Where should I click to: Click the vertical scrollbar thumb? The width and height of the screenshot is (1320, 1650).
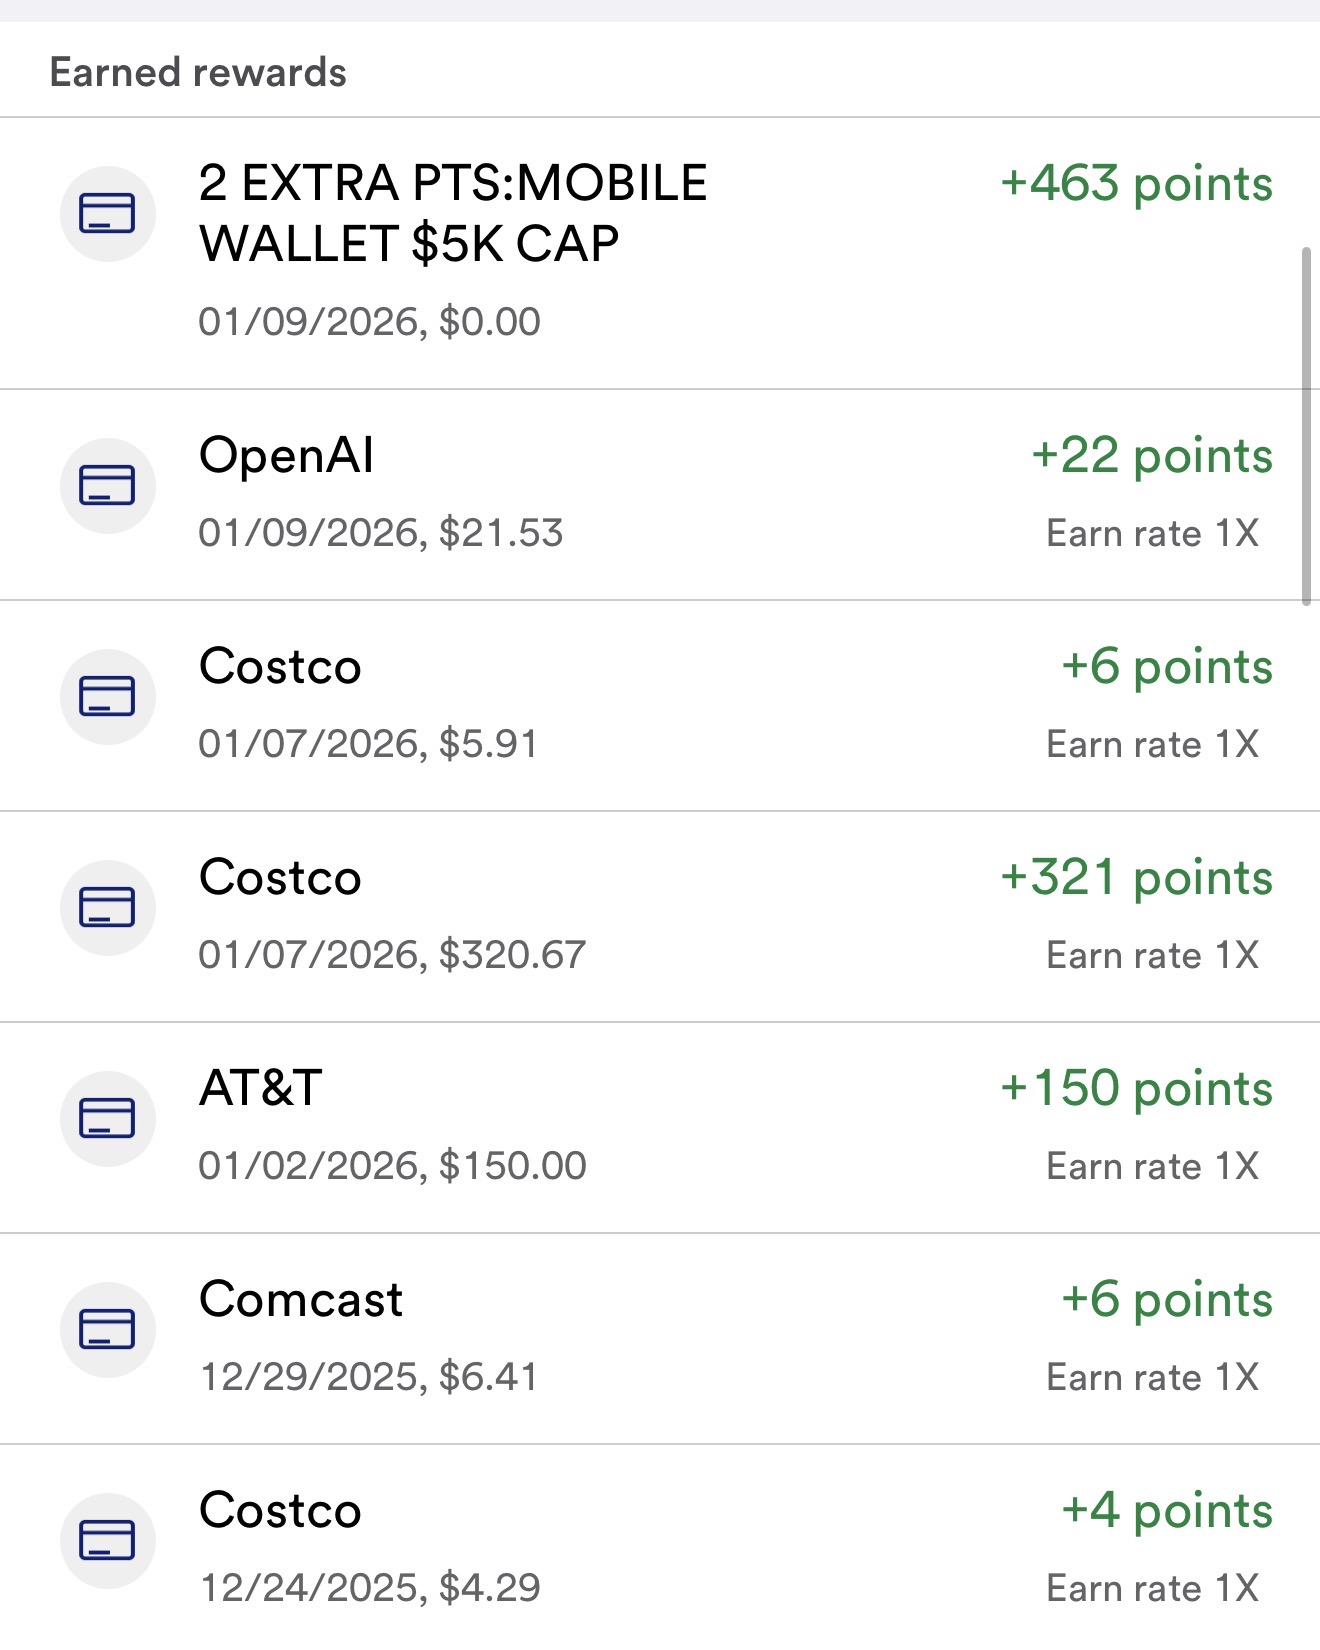click(x=1306, y=426)
